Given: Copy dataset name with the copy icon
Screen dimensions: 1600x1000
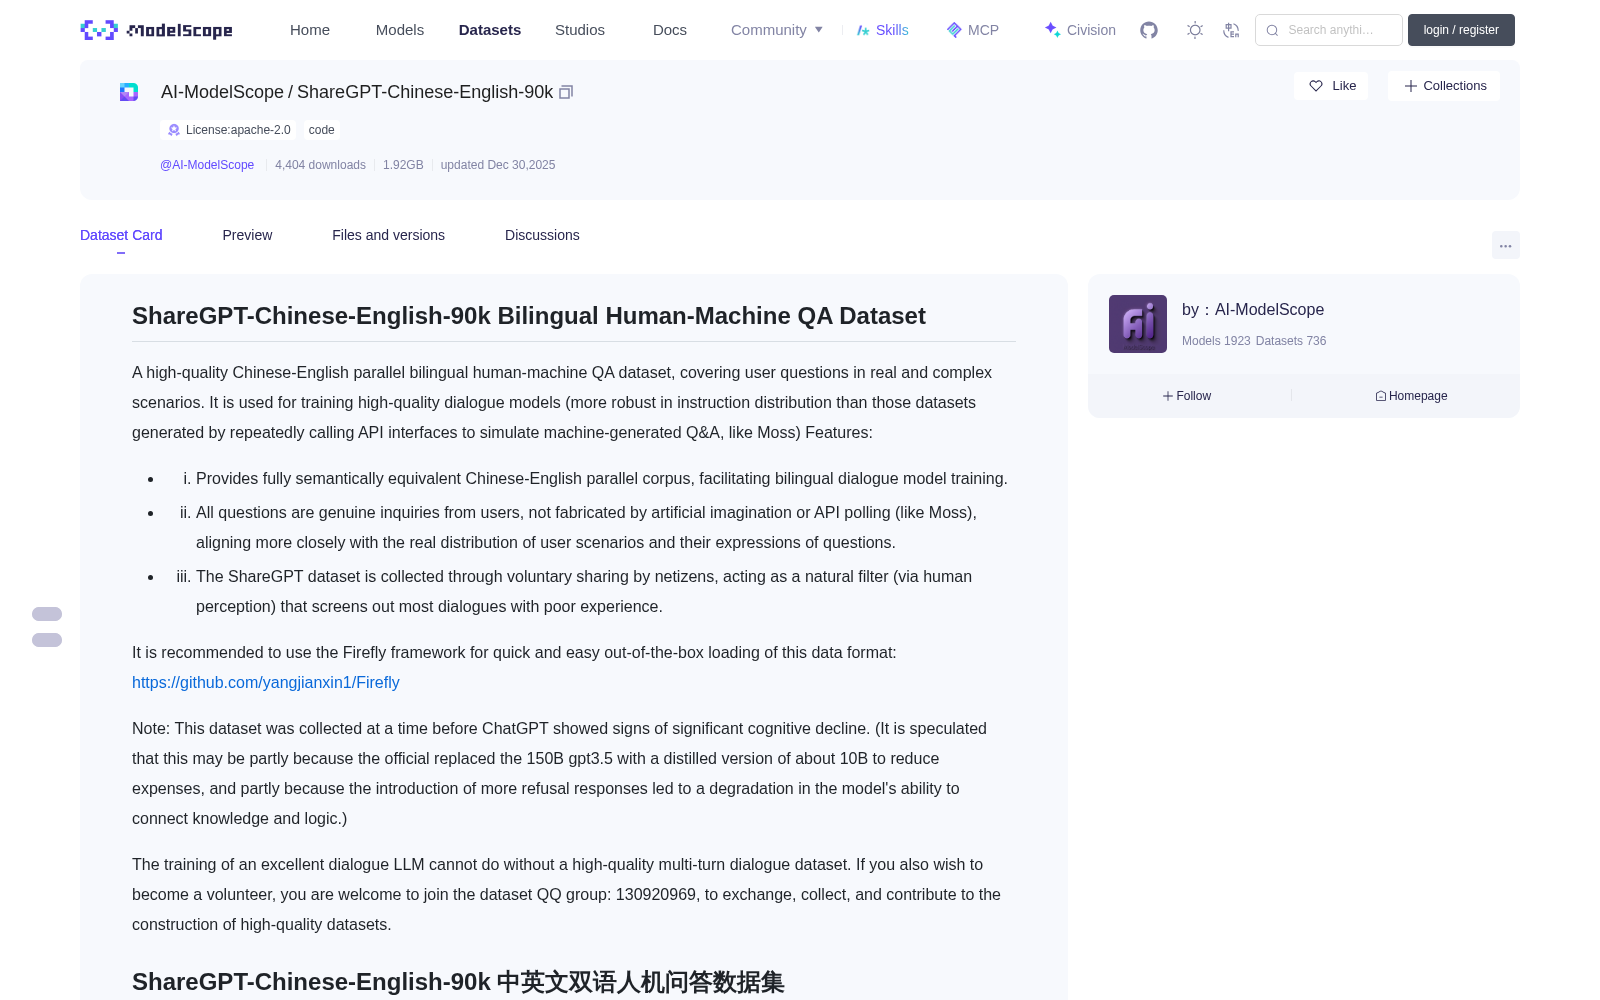Looking at the screenshot, I should pos(566,92).
